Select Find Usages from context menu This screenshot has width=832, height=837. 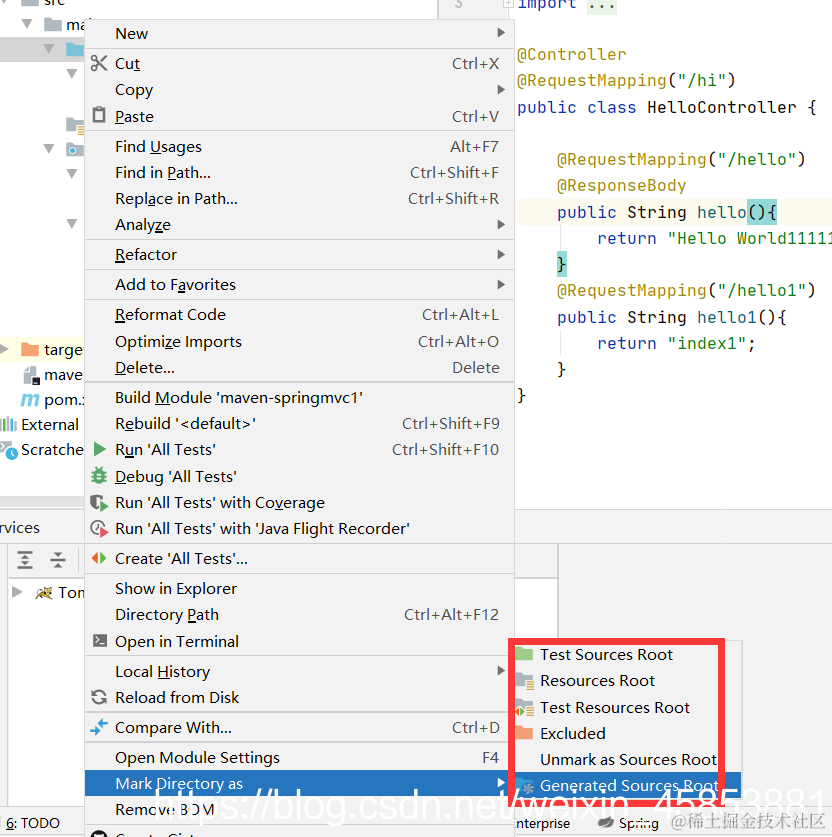(x=299, y=146)
